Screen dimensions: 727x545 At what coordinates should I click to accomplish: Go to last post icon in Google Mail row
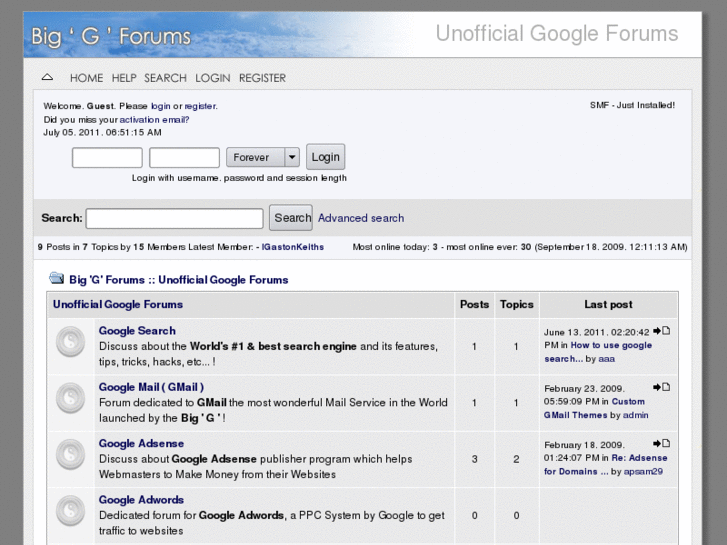(x=662, y=387)
